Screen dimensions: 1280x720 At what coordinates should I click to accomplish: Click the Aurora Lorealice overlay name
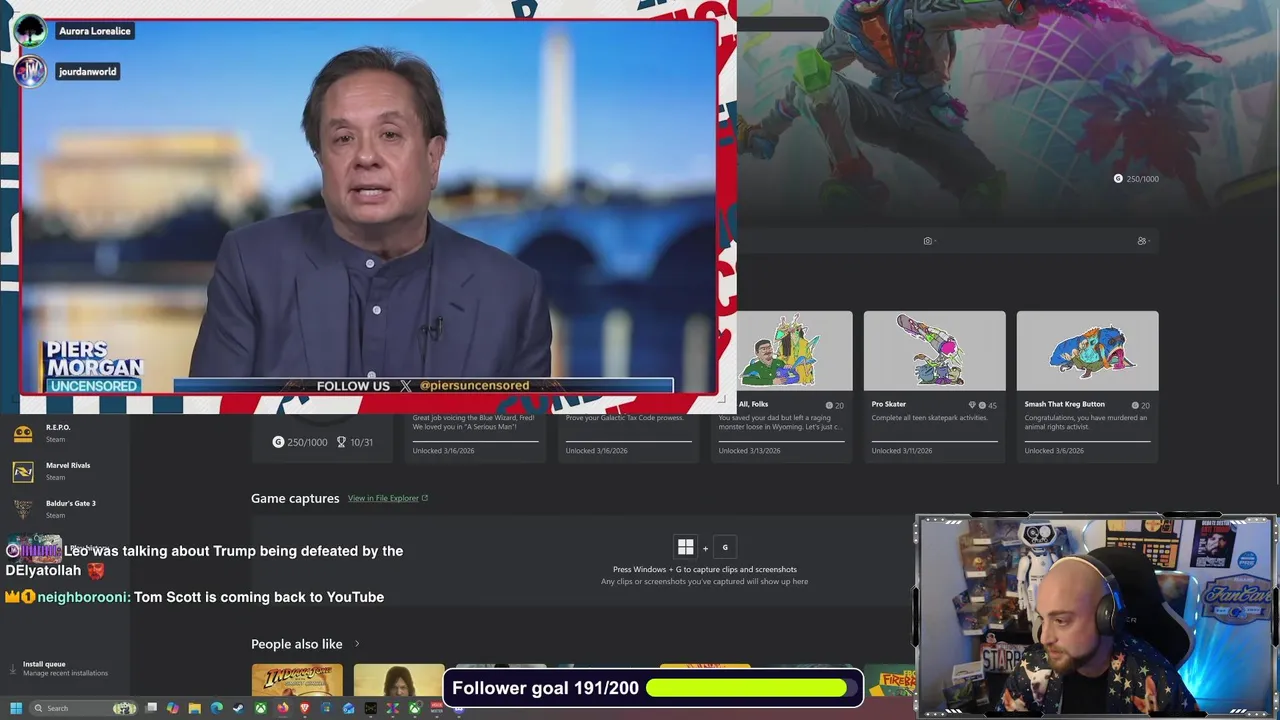click(95, 31)
